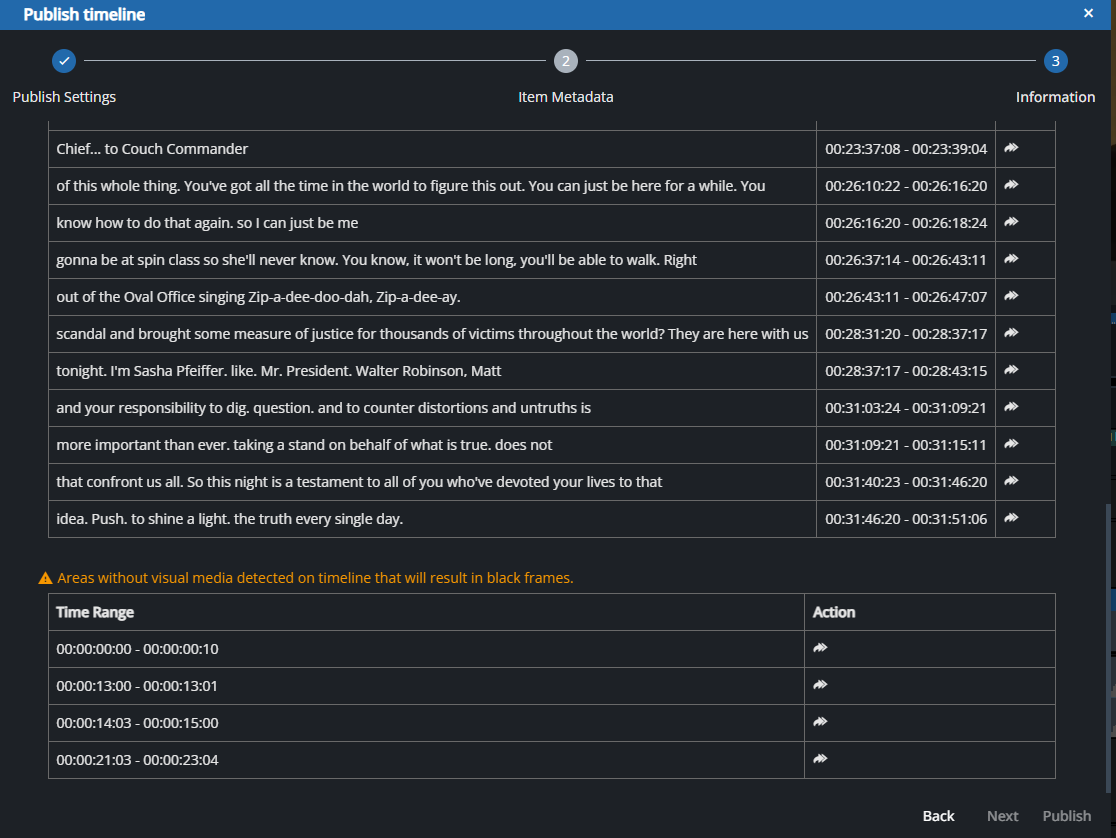Jump to the 'Zip-a-dee-doo-dah' subtitle segment
1116x838 pixels.
pos(1010,296)
